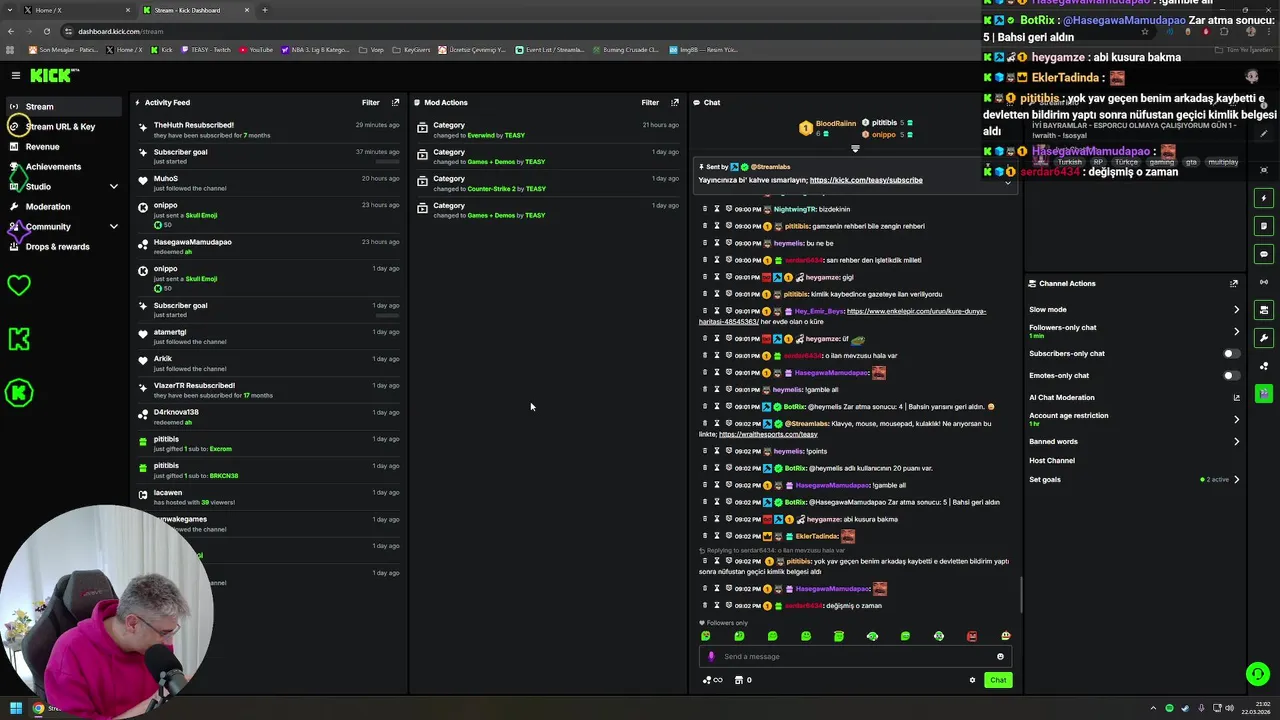Click the note icon in right sidebar
This screenshot has height=720, width=1280.
[1264, 226]
